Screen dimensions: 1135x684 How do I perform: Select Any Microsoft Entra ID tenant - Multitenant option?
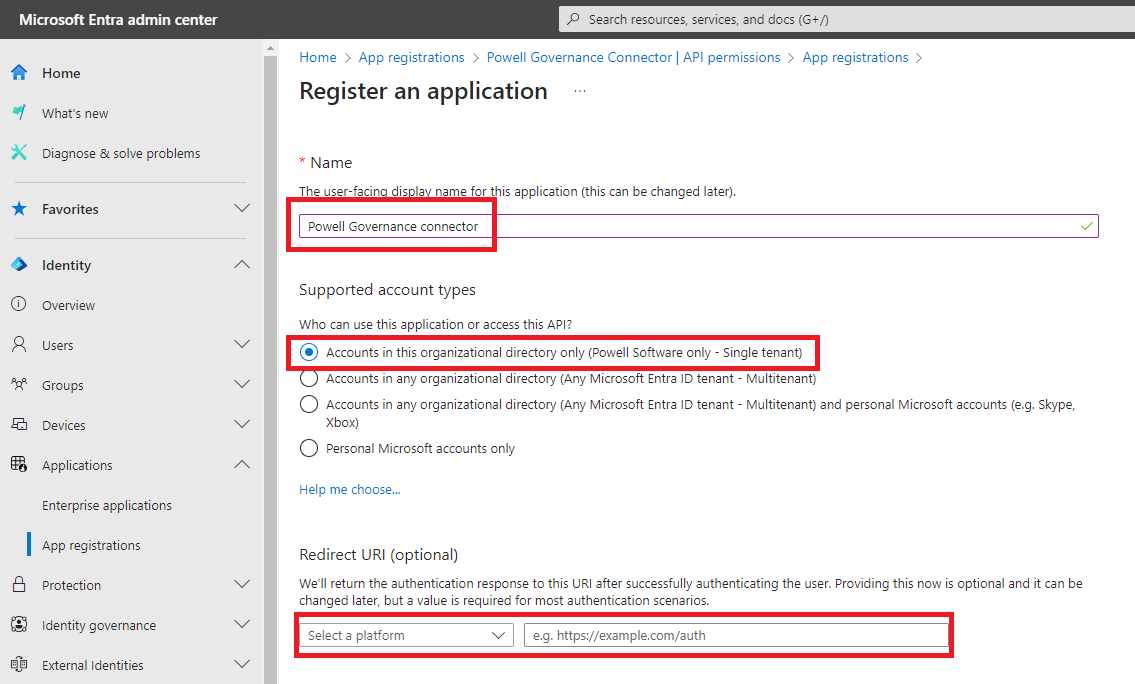309,379
